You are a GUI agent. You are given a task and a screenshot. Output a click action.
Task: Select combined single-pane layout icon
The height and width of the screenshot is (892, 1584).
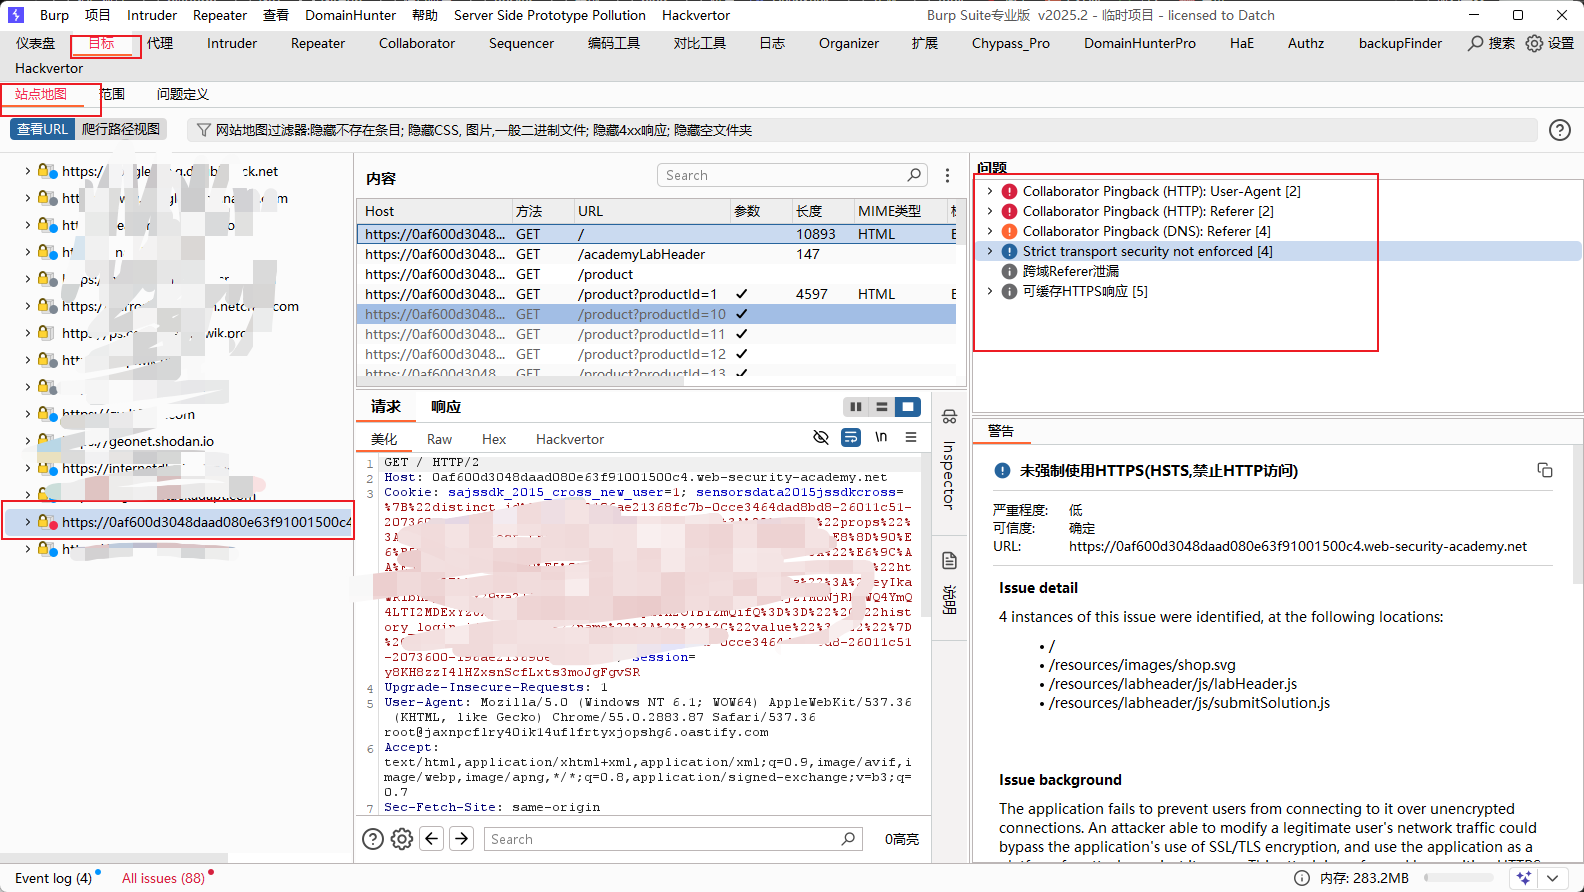(x=907, y=407)
